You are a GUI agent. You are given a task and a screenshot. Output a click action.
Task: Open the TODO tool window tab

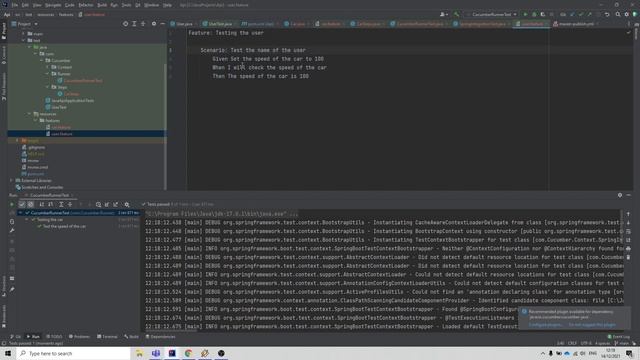54,337
